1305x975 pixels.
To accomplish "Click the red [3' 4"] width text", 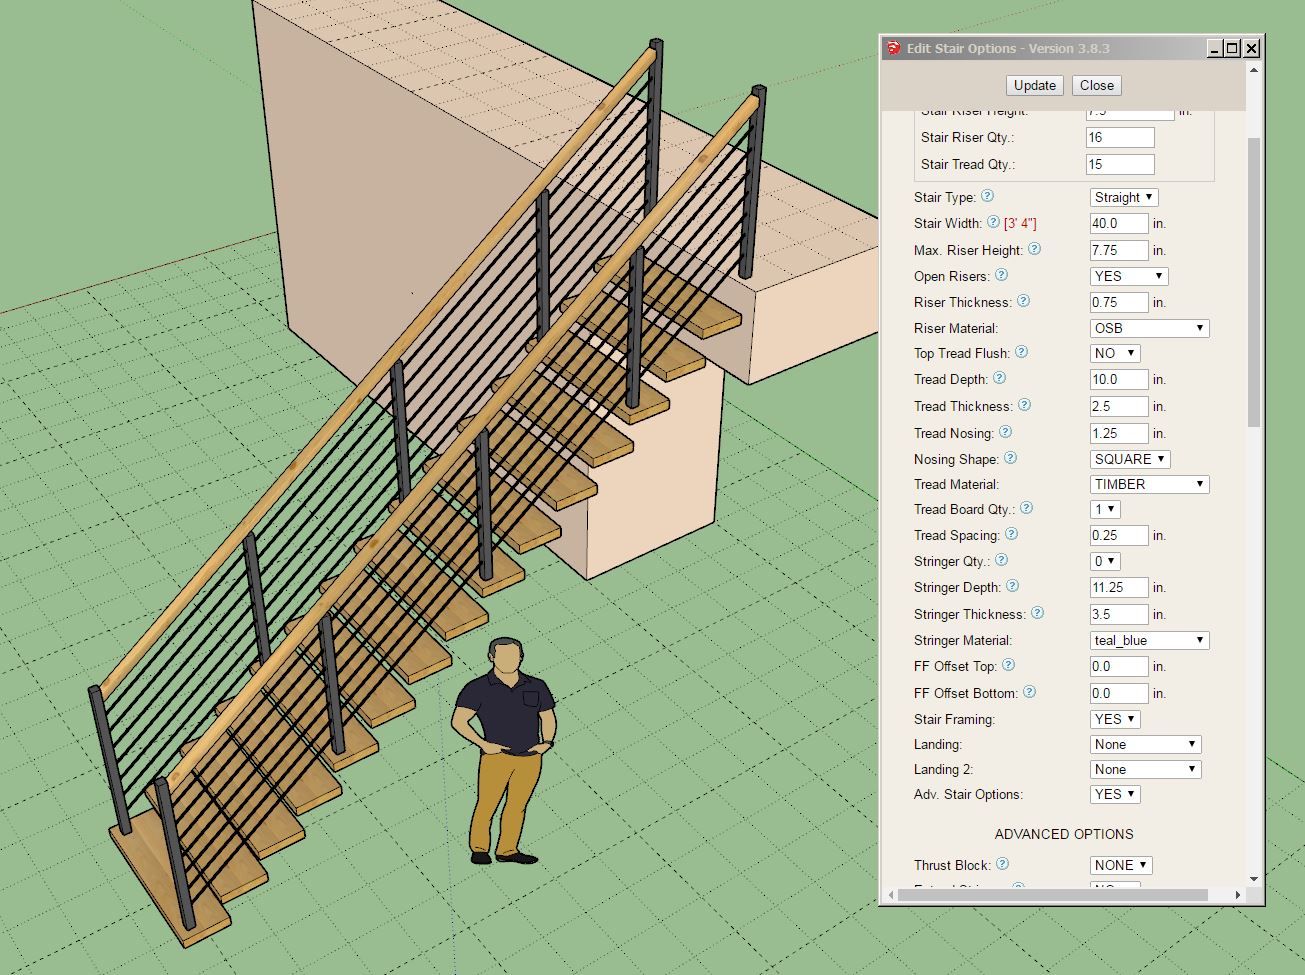I will 1020,223.
